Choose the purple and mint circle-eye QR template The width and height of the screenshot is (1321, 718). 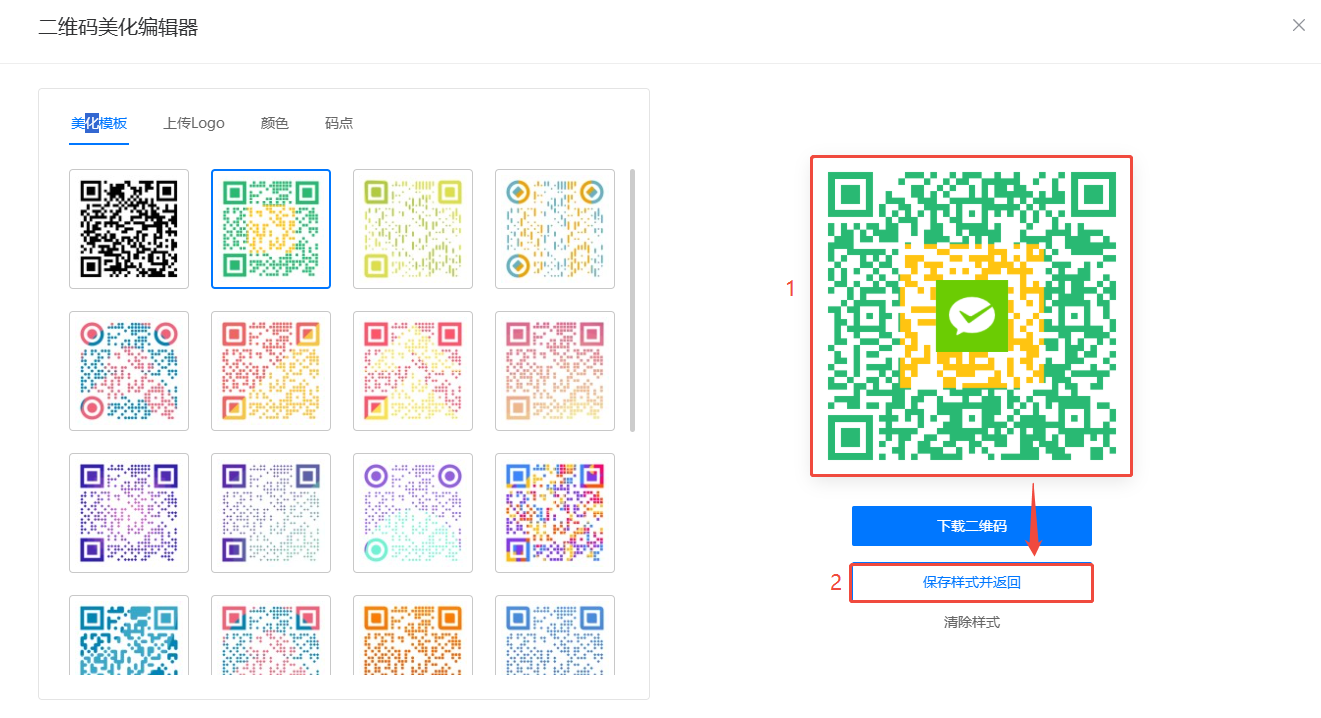tap(413, 513)
